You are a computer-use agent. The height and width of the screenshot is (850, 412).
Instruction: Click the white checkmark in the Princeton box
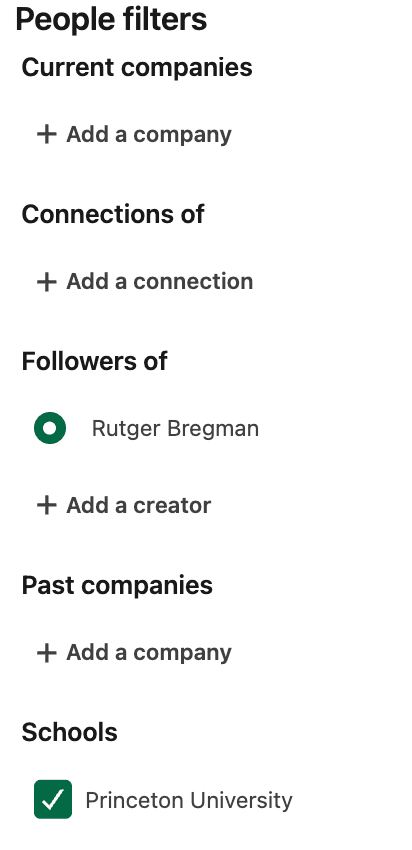pyautogui.click(x=53, y=800)
